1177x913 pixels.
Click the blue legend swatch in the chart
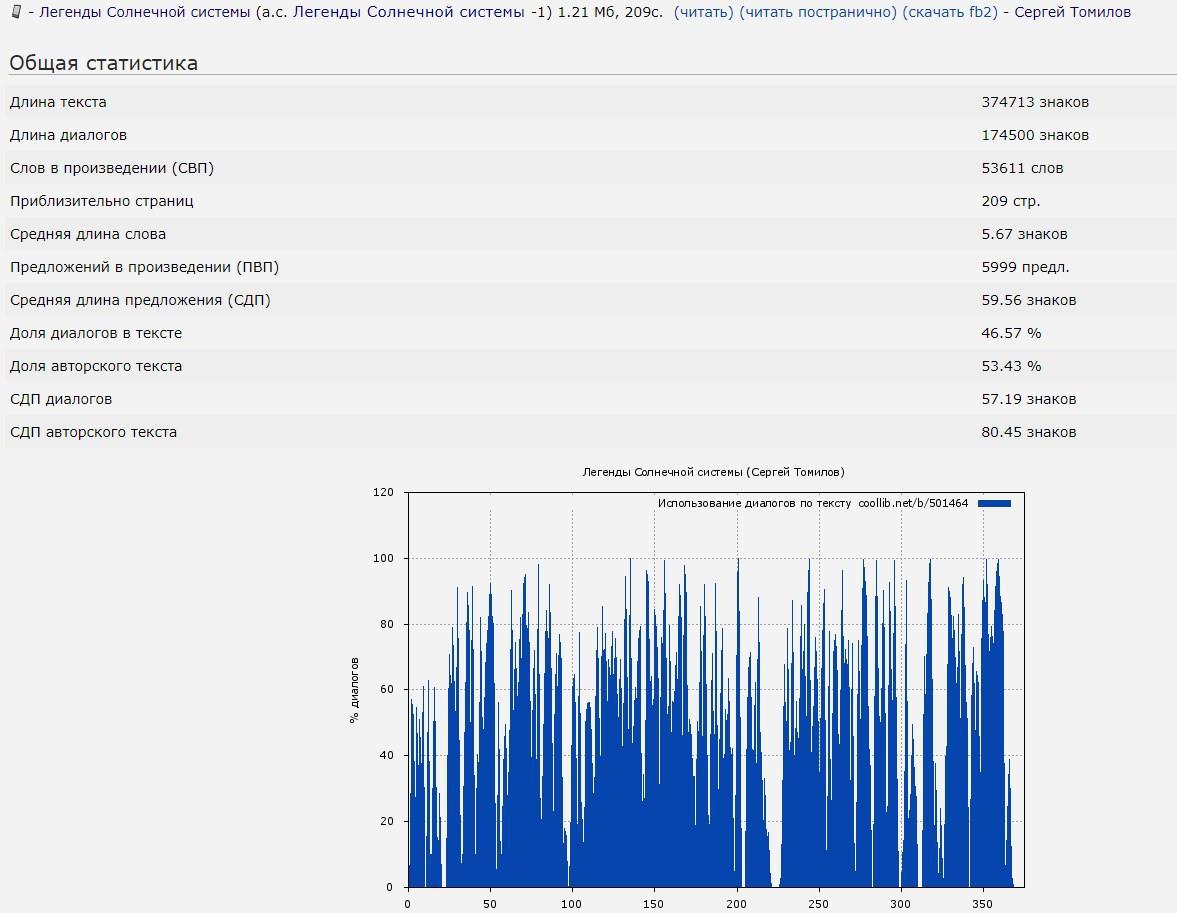click(x=994, y=503)
